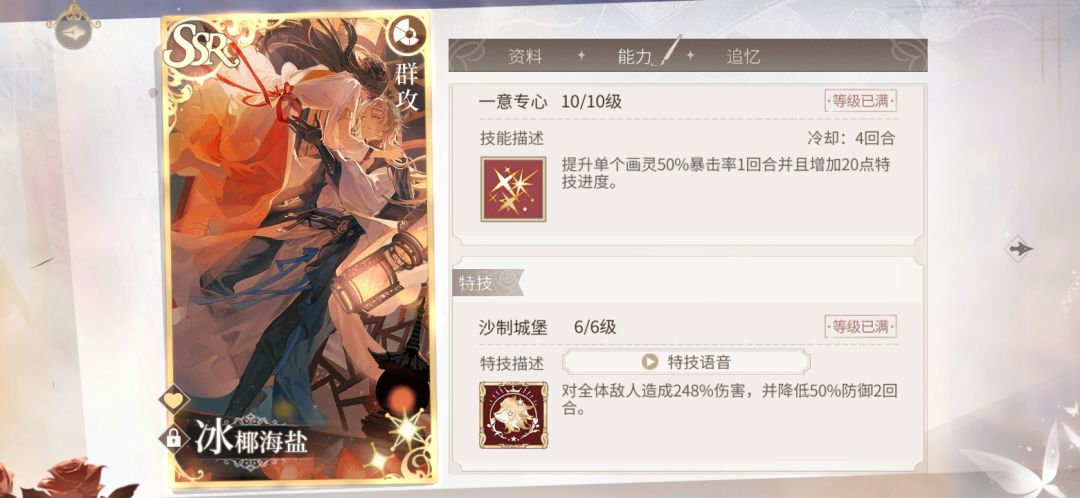This screenshot has height=498, width=1080.
Task: Click the SSR rarity badge
Action: pos(201,50)
